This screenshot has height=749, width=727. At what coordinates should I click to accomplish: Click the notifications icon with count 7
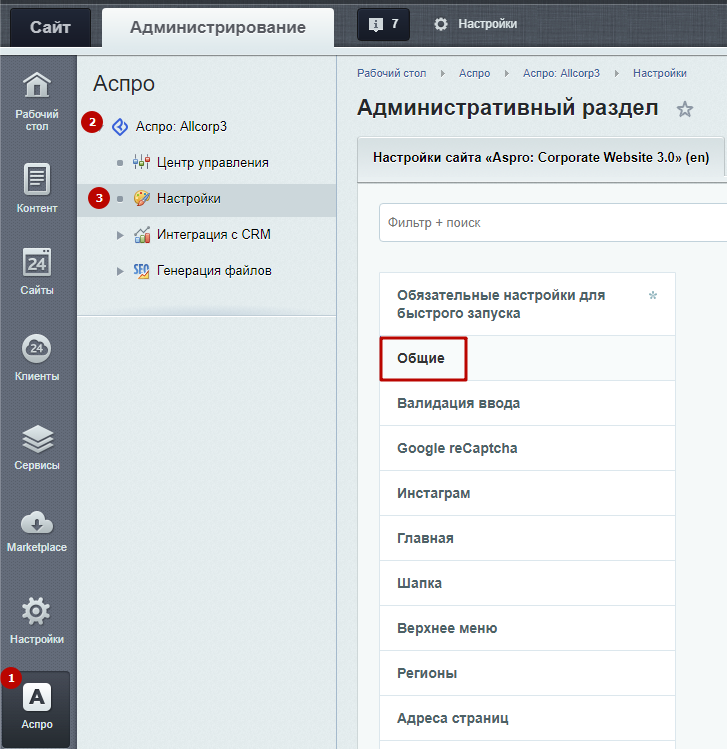pyautogui.click(x=383, y=24)
